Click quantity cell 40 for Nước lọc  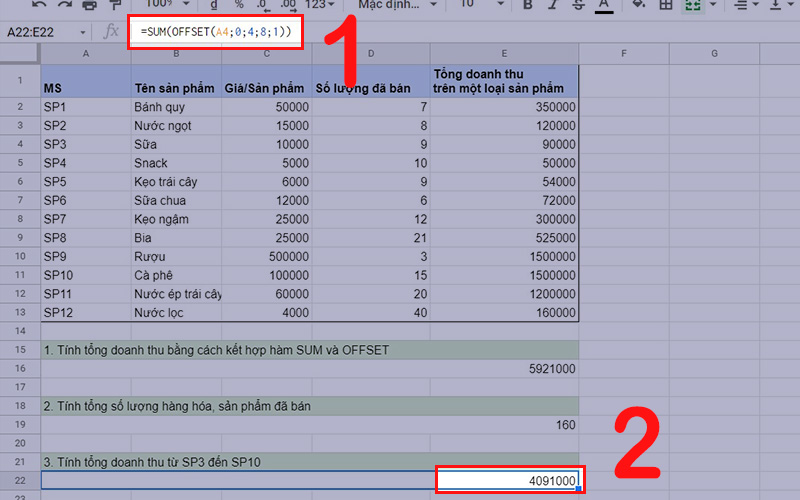(371, 312)
